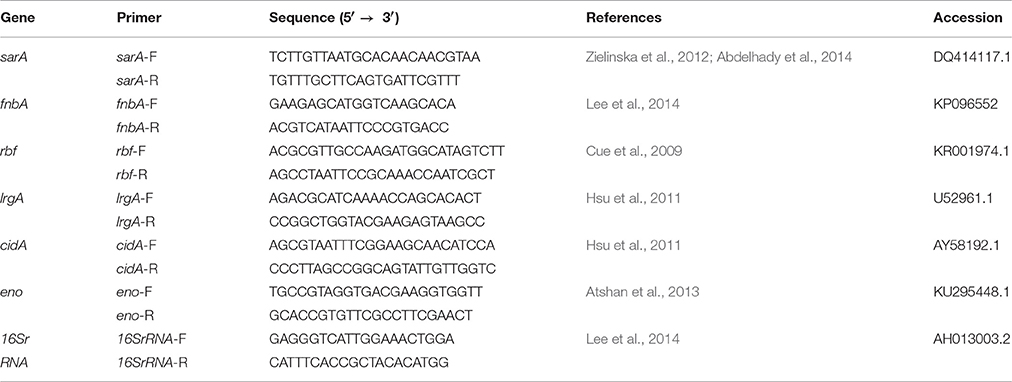Click the Hsu et al., 2011 reference for cidA
The height and width of the screenshot is (382, 1012).
[x=632, y=245]
